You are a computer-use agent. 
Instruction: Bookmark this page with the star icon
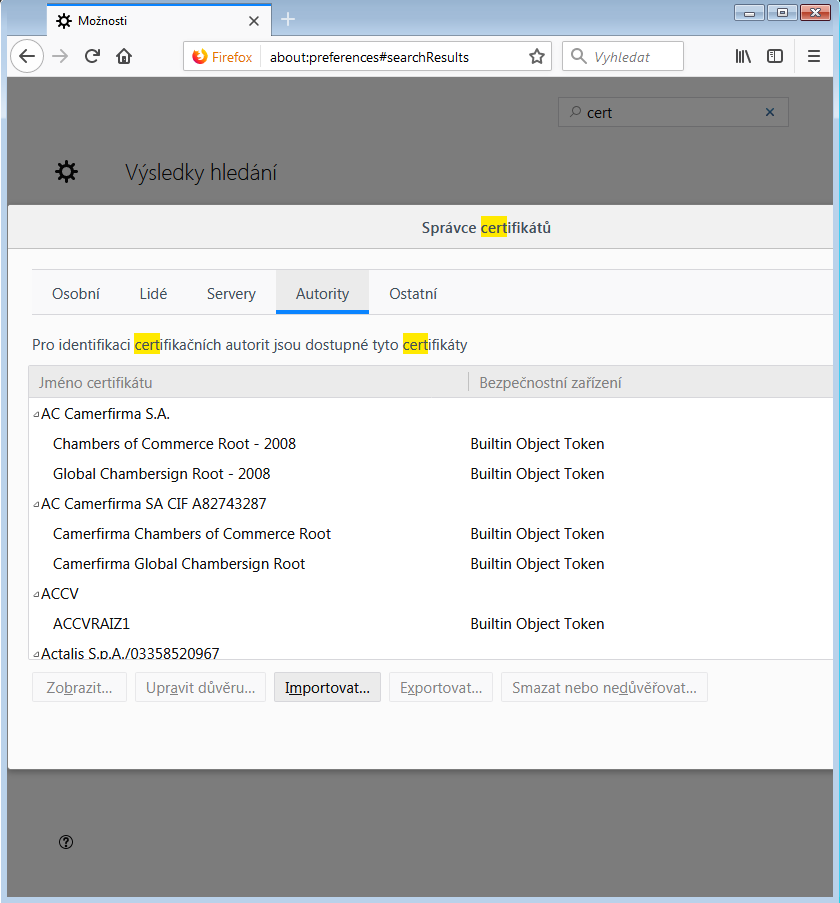pos(536,57)
